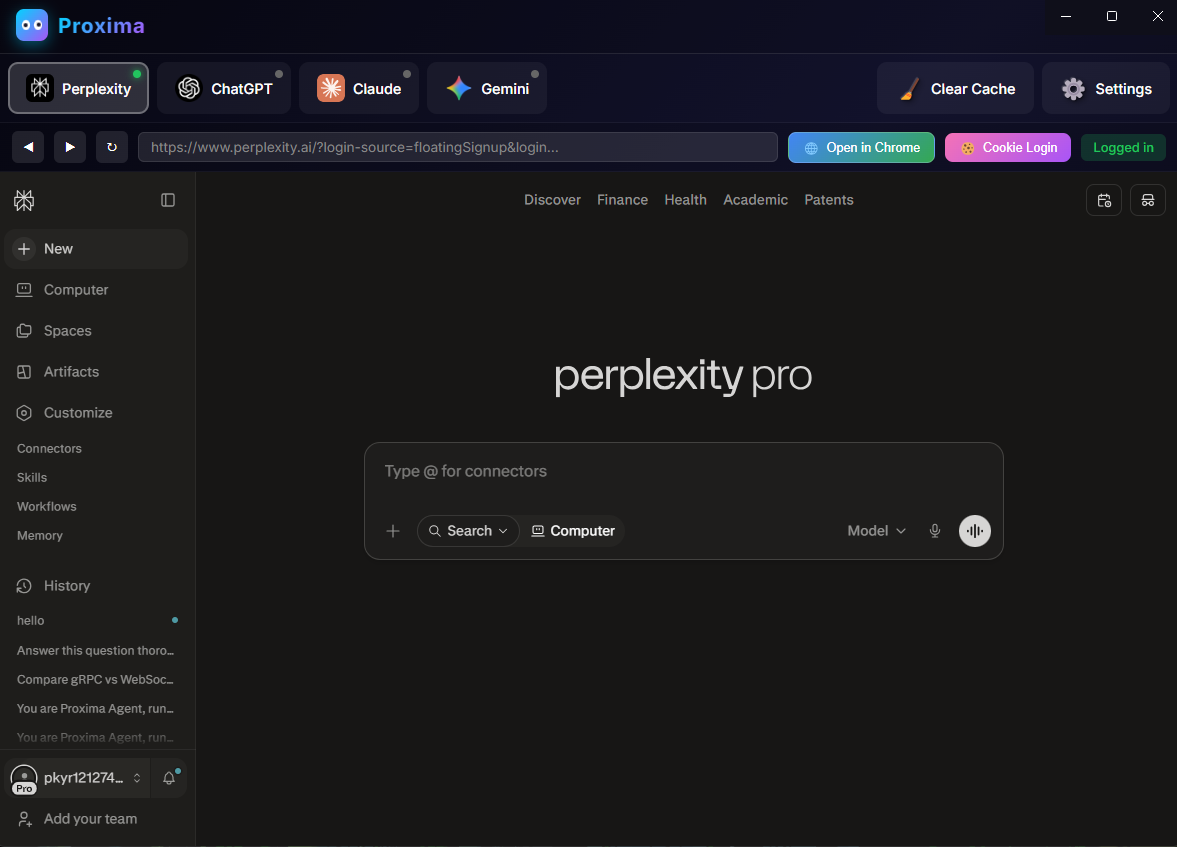The height and width of the screenshot is (847, 1177).
Task: Open notifications bell icon
Action: tap(169, 778)
